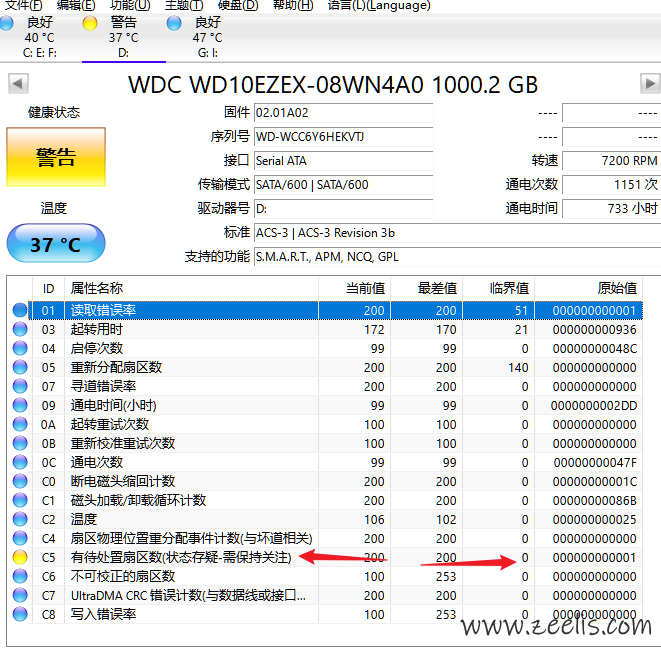Click status icon for C0 断电磁头缩回计数
661x650 pixels.
pyautogui.click(x=20, y=481)
